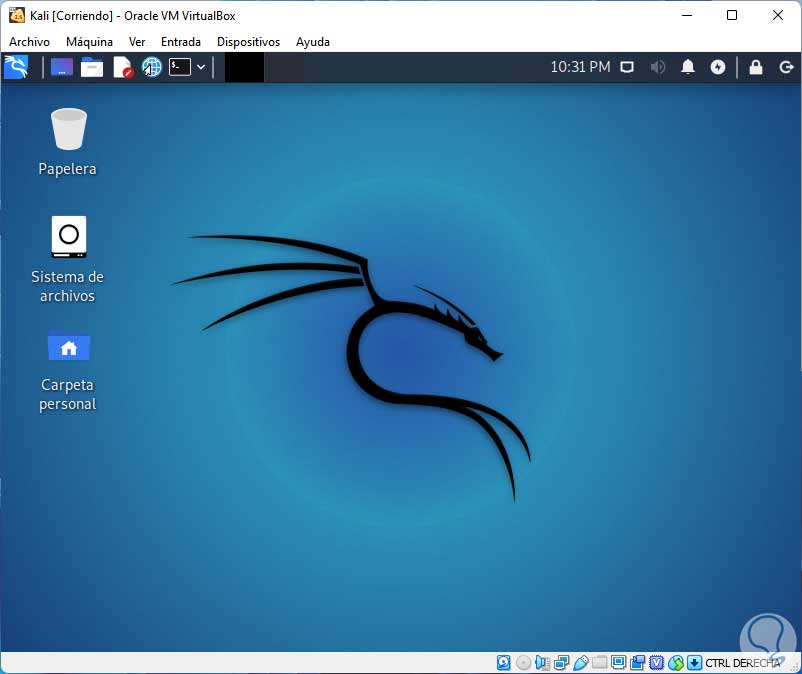Launch the text editor panel icon
The image size is (802, 674).
coord(123,67)
